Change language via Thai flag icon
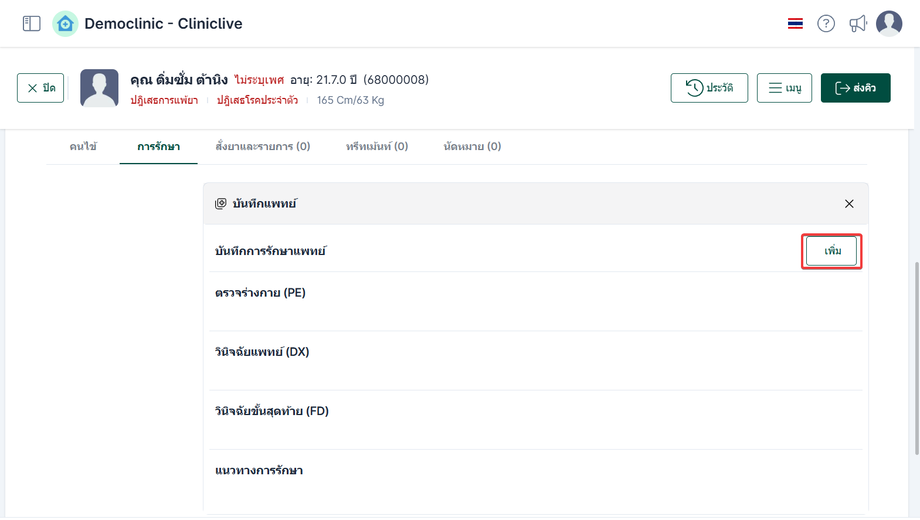The width and height of the screenshot is (920, 520). [795, 23]
